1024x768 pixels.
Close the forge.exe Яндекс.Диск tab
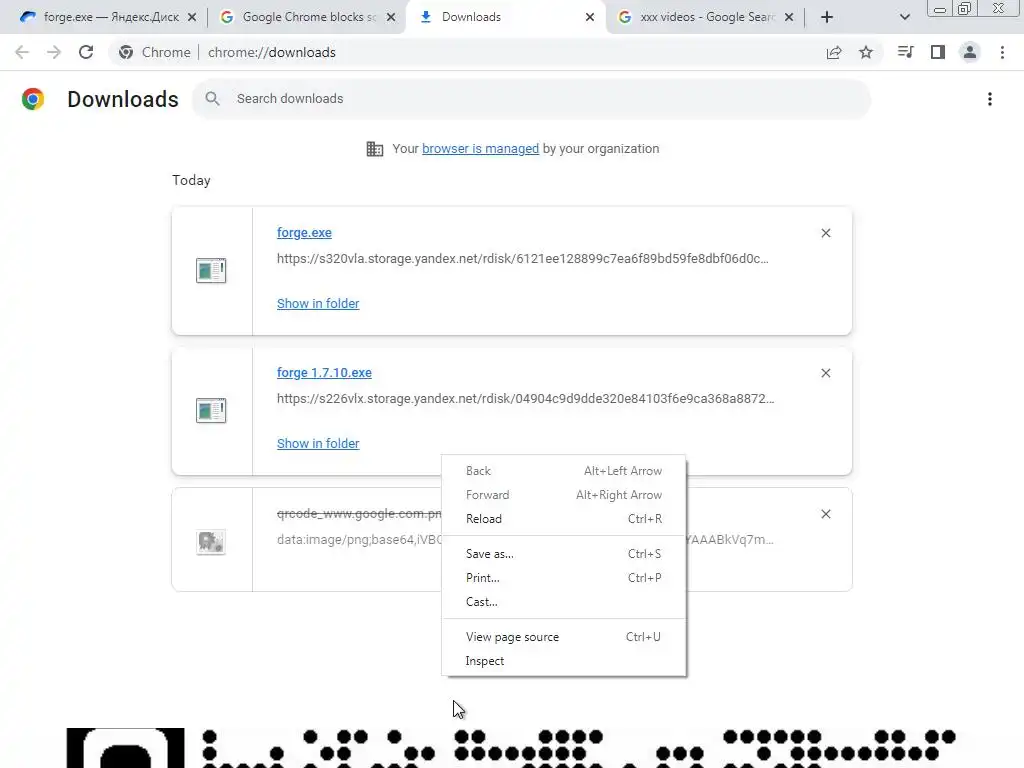[192, 17]
